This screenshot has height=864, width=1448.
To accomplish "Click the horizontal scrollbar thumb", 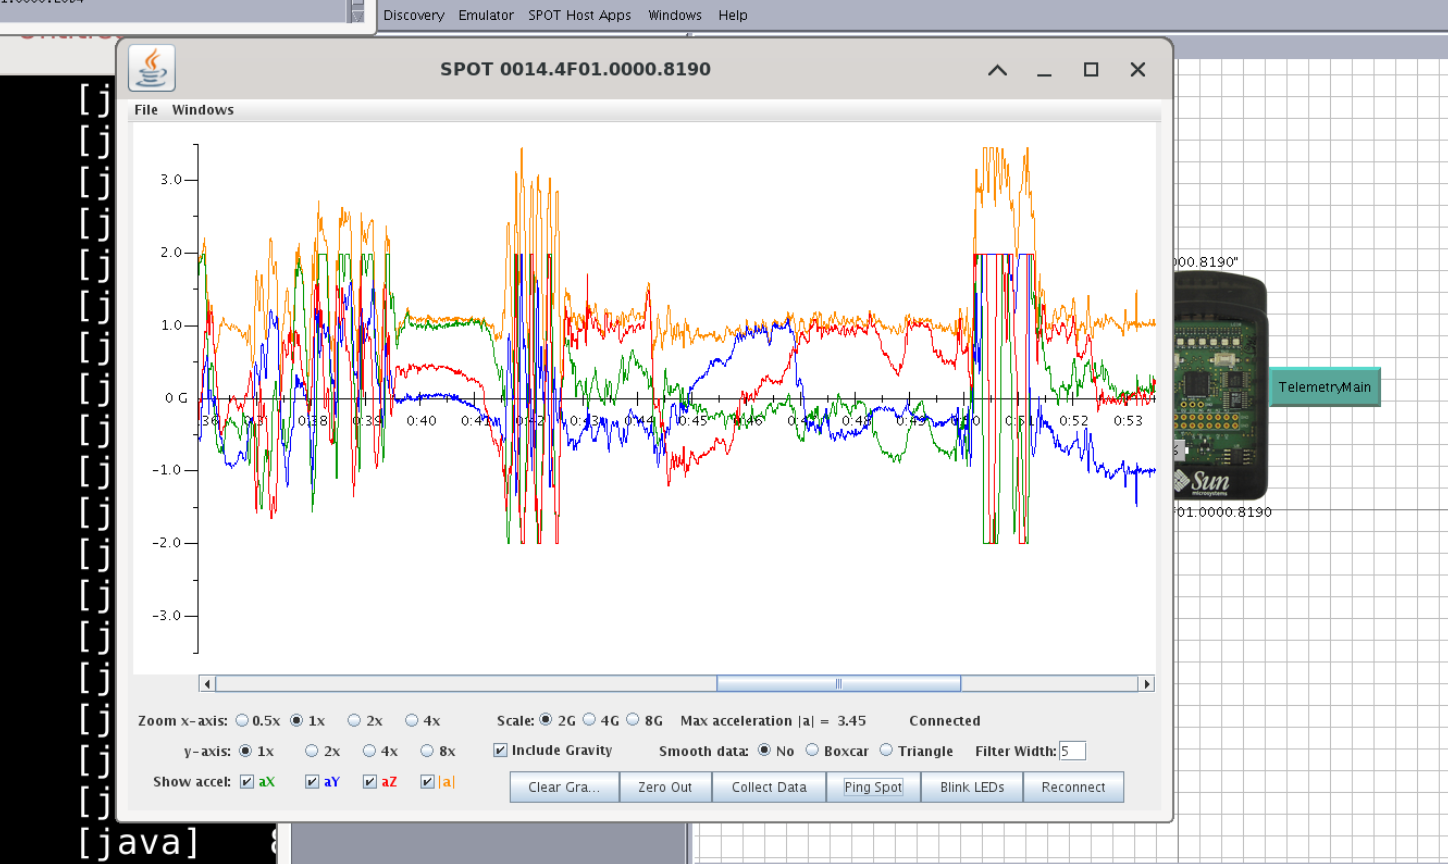I will click(838, 684).
